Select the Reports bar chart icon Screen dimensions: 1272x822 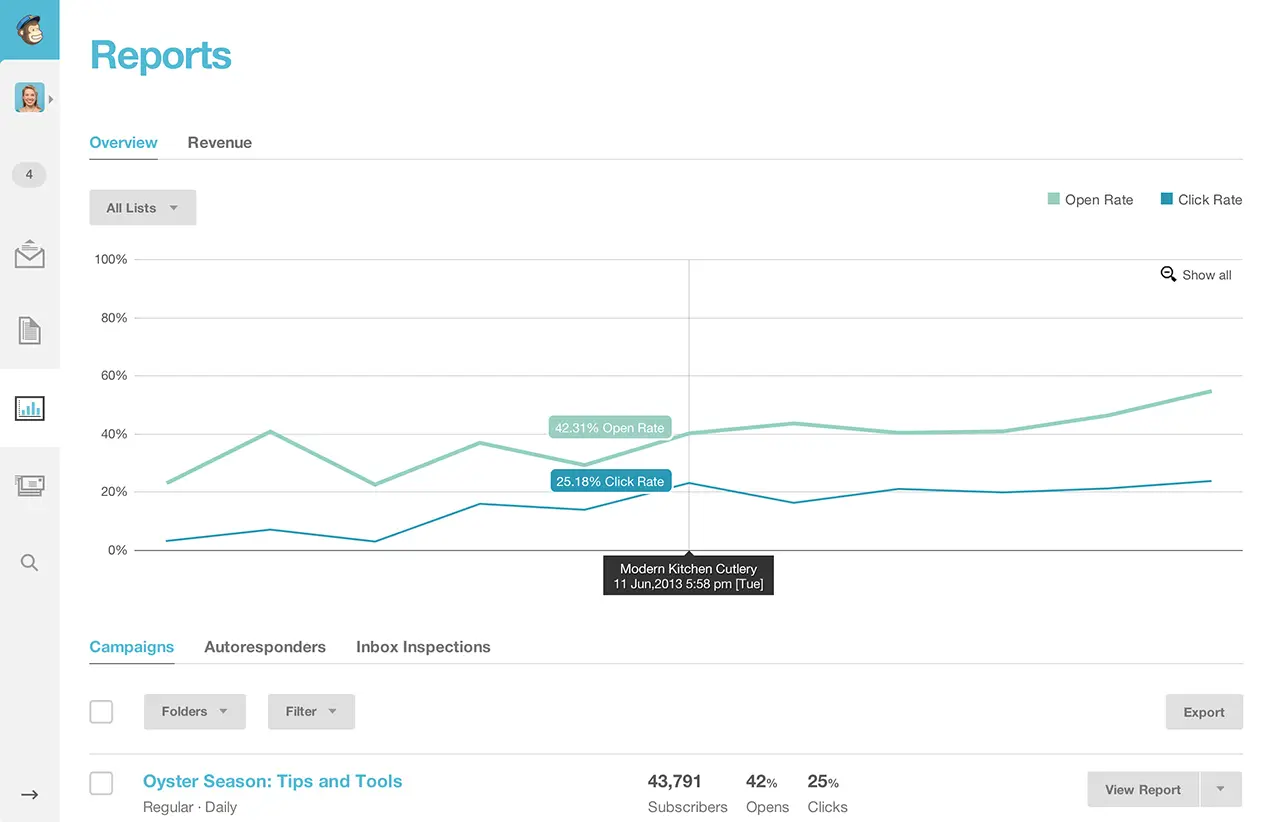[x=29, y=408]
